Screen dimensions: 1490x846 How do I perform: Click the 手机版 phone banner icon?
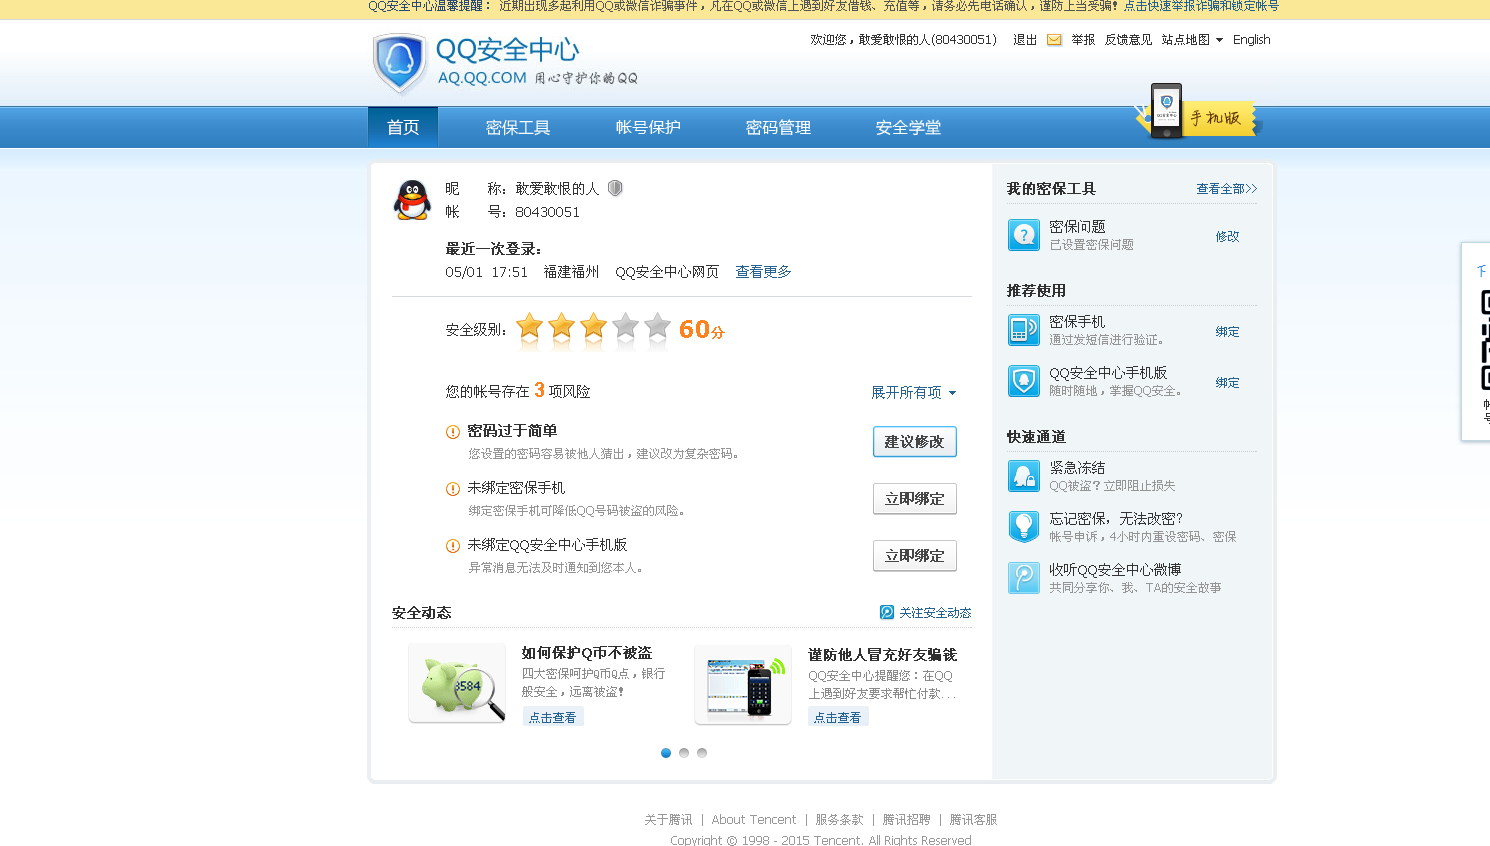(x=1166, y=111)
